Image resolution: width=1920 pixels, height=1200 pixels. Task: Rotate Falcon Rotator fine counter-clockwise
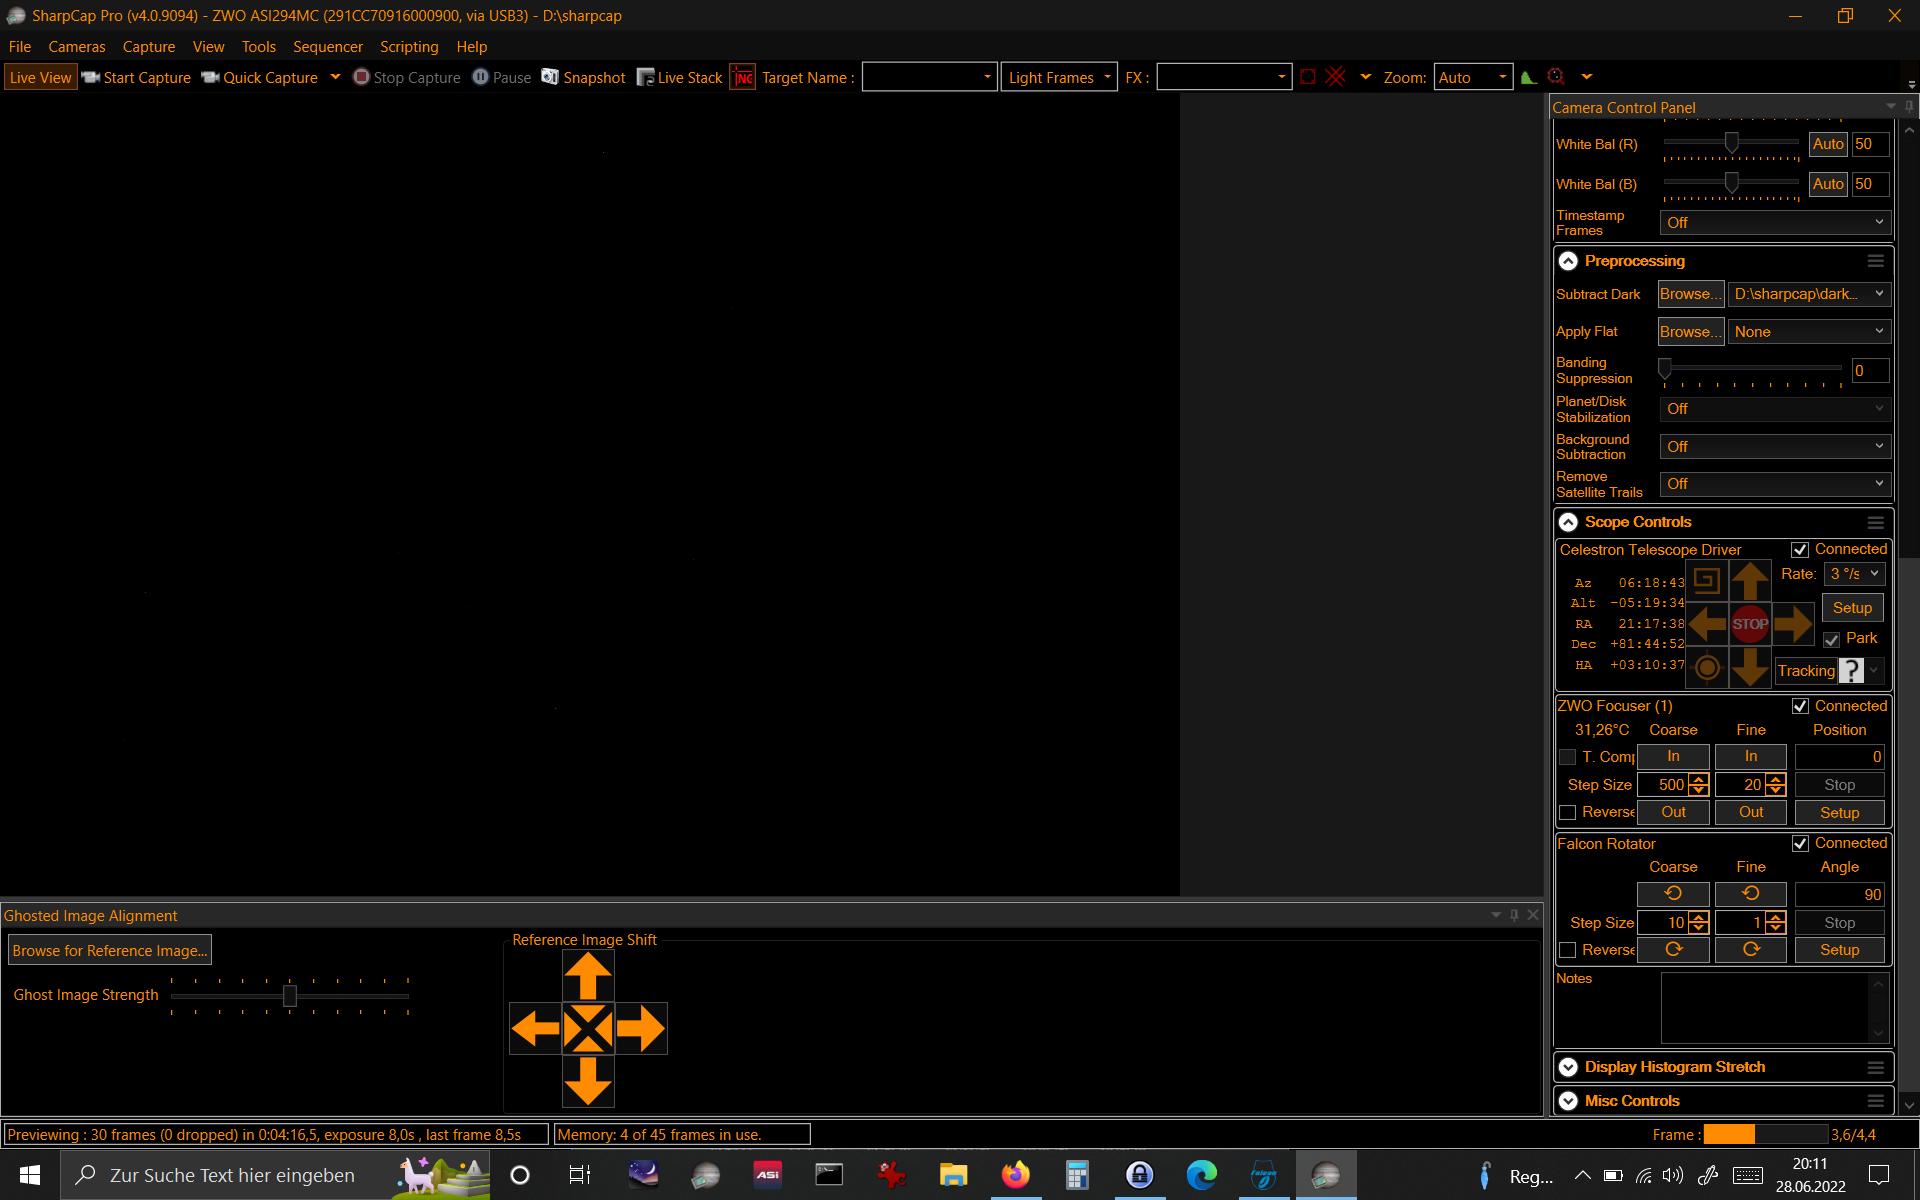pos(1751,894)
